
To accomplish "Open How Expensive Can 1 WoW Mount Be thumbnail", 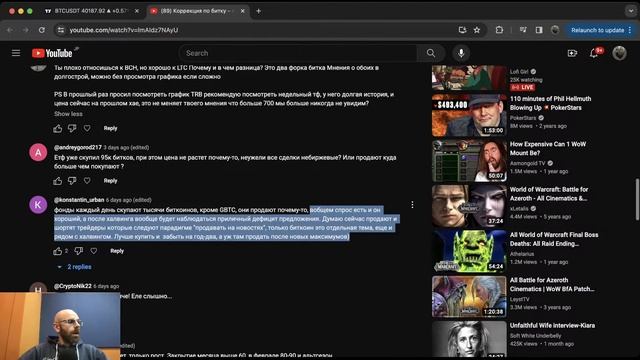I will tap(469, 160).
